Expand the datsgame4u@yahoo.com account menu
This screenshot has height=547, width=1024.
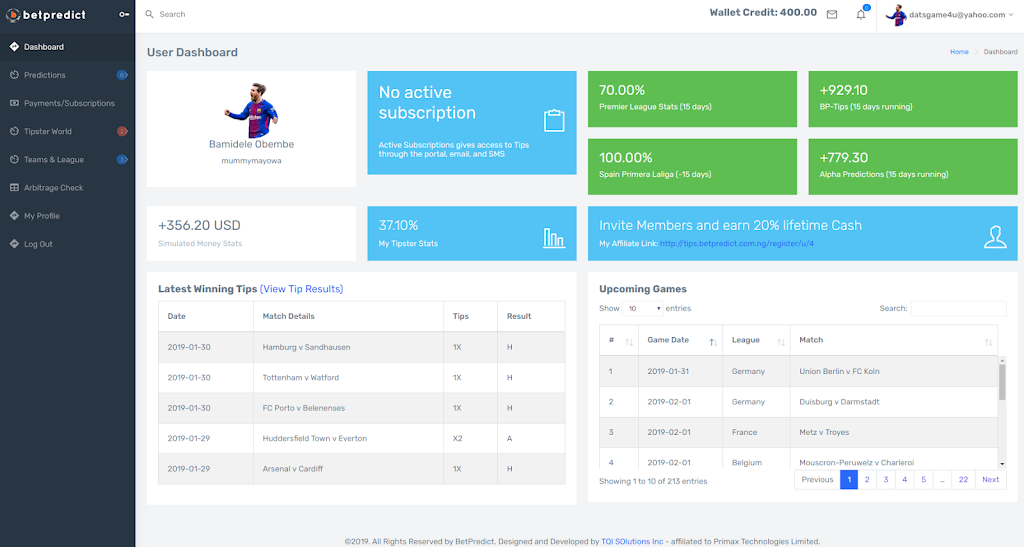961,14
